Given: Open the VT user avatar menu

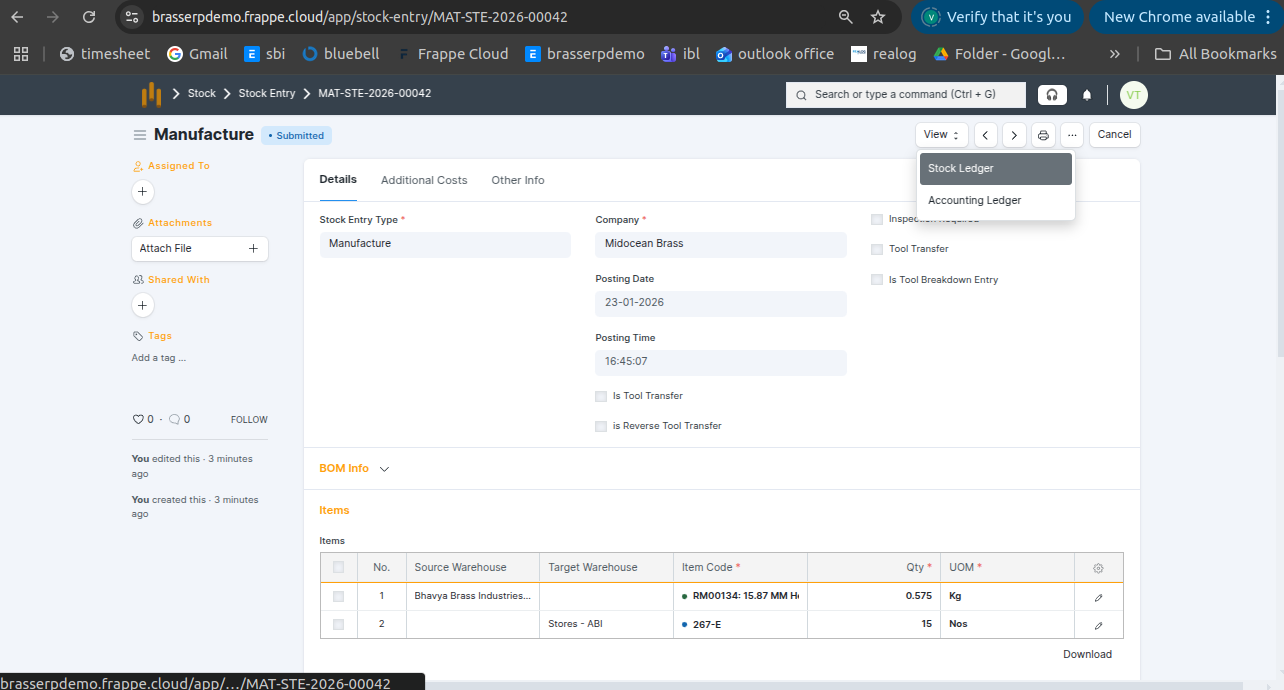Looking at the screenshot, I should click(1133, 95).
